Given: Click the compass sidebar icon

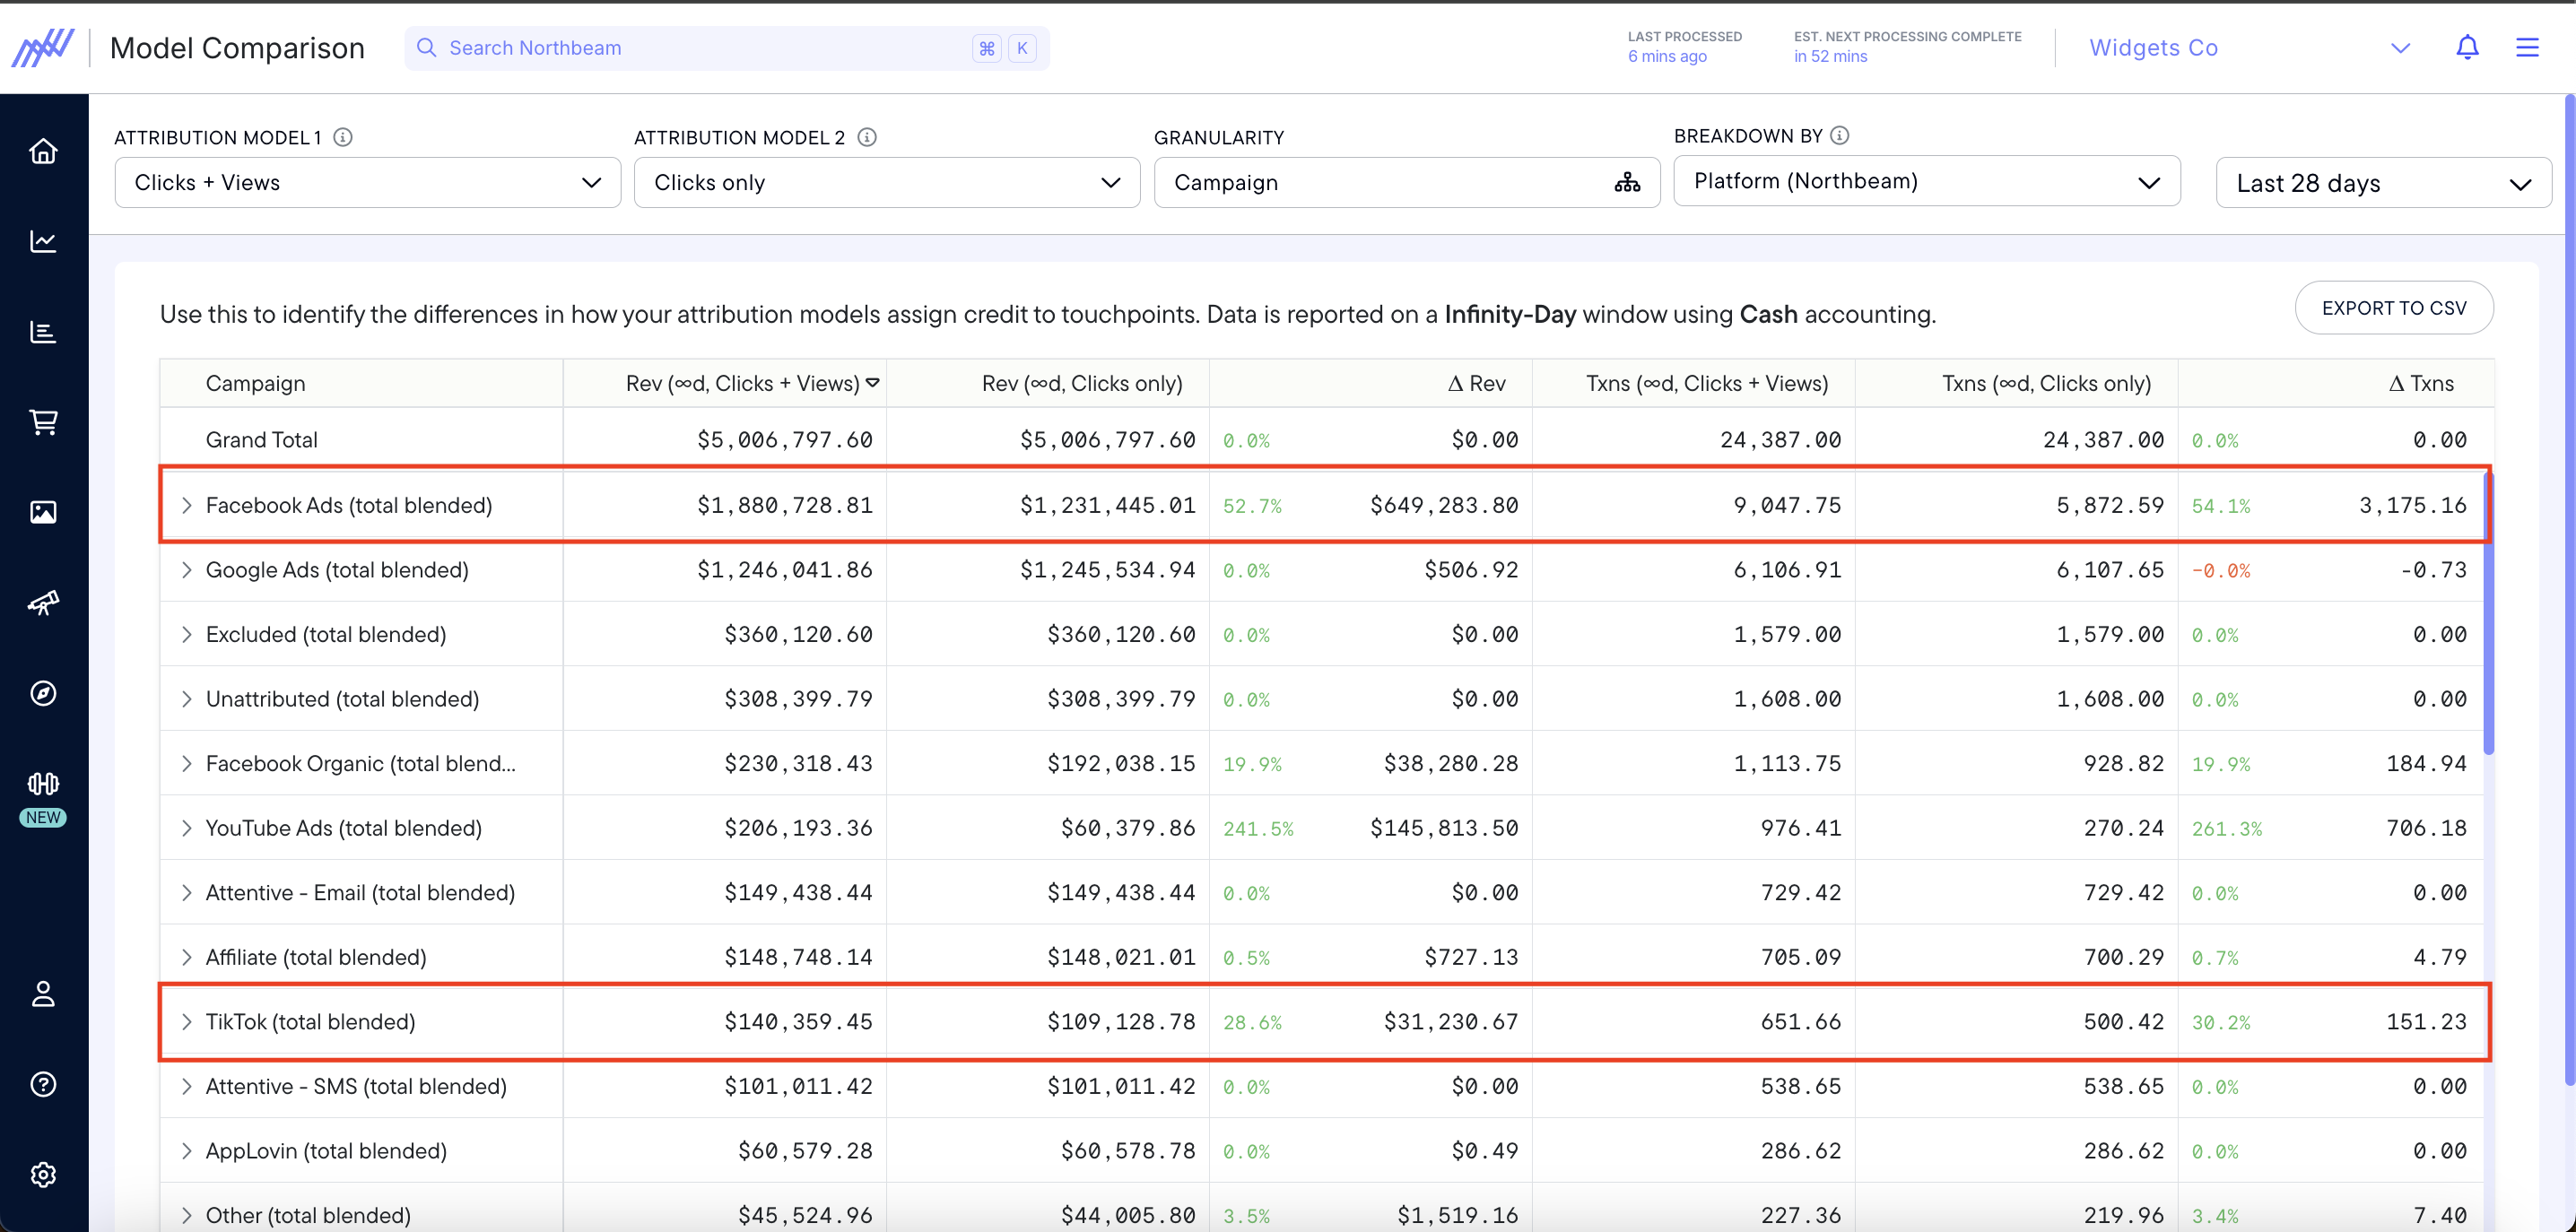Looking at the screenshot, I should point(43,693).
